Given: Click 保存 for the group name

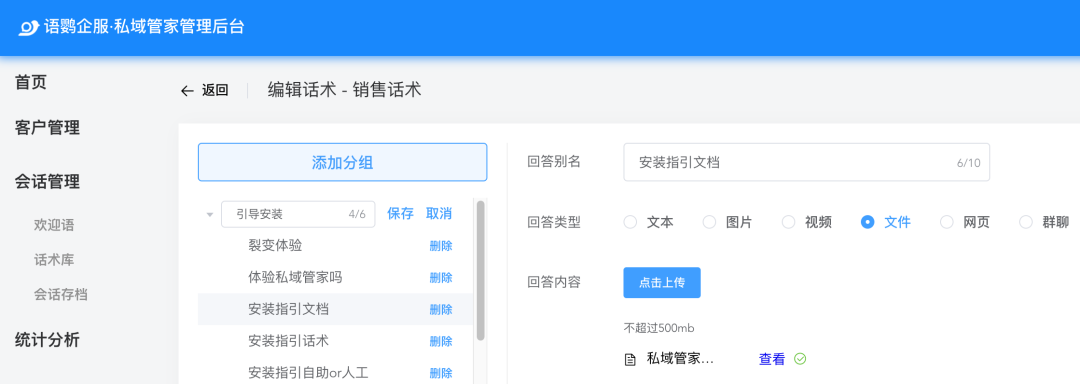Looking at the screenshot, I should click(x=400, y=213).
